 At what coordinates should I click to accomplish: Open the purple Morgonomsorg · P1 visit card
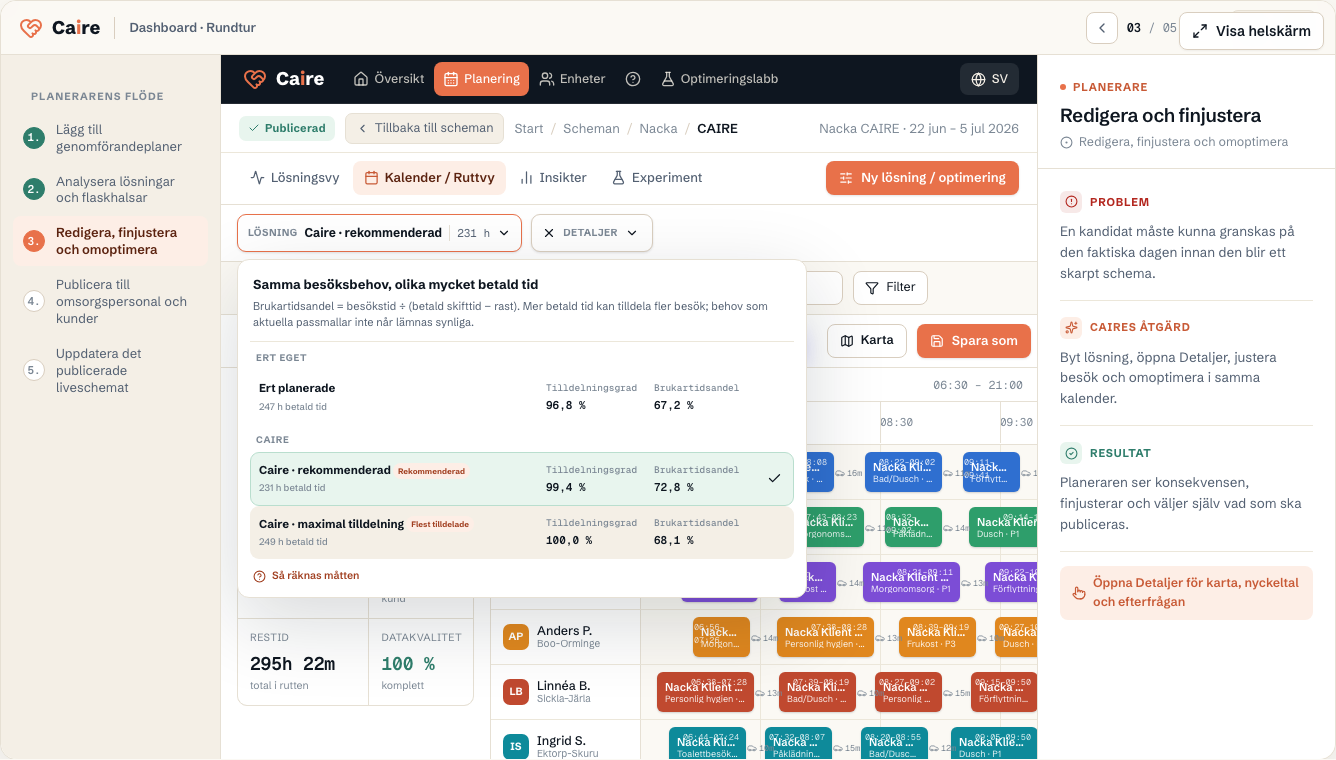pos(911,582)
